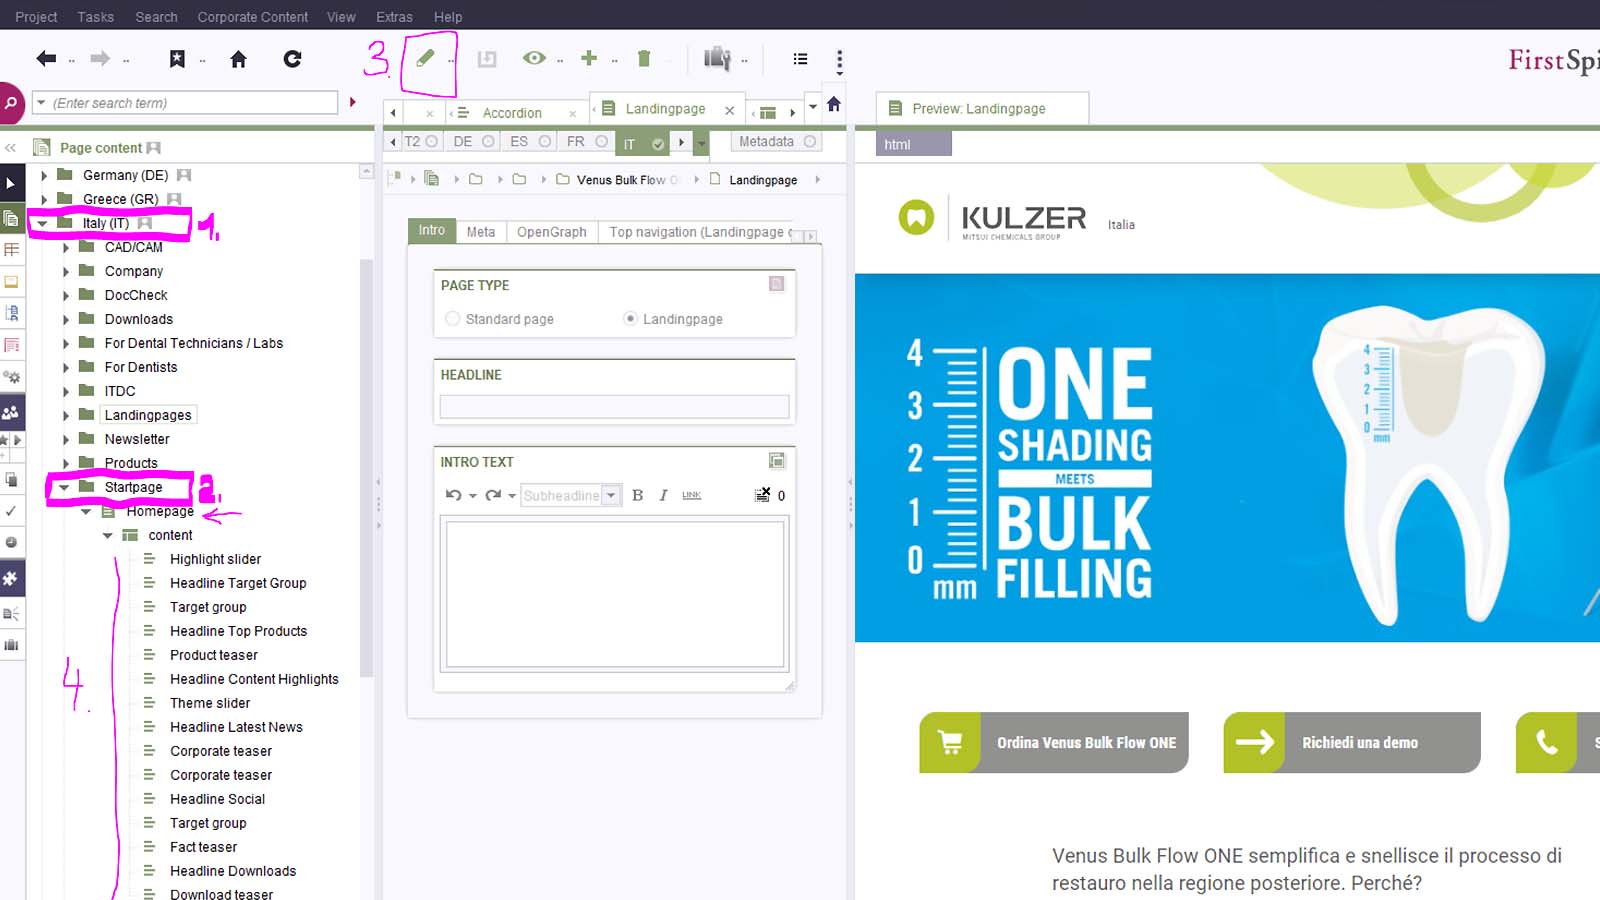This screenshot has height=900, width=1600.
Task: Expand the Germany (DE) tree node
Action: (44, 174)
